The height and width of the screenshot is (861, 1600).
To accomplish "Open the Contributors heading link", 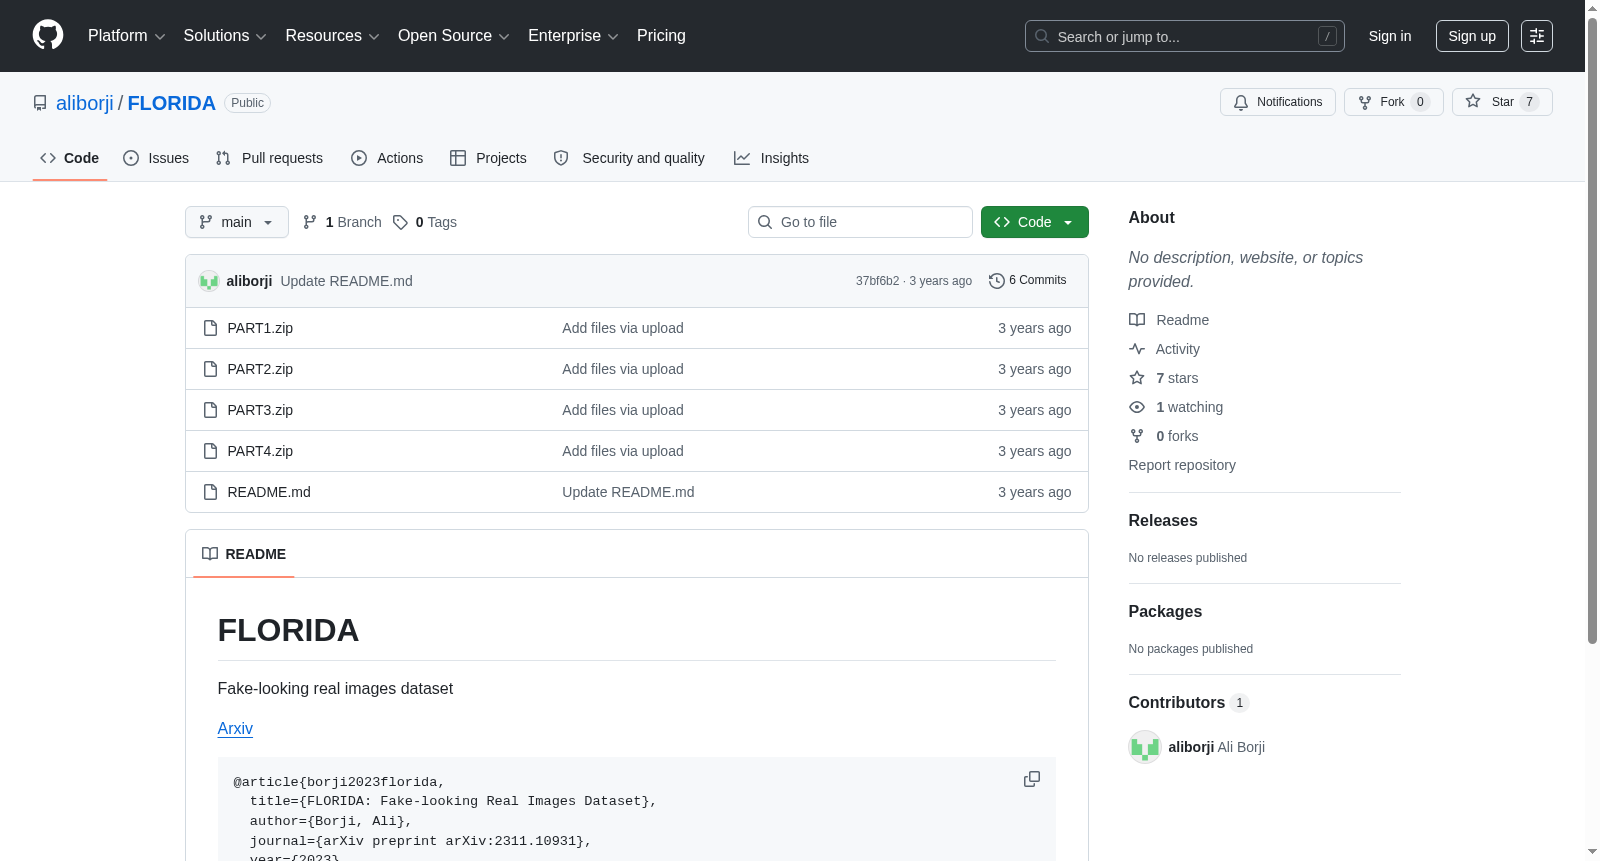I will (1189, 703).
